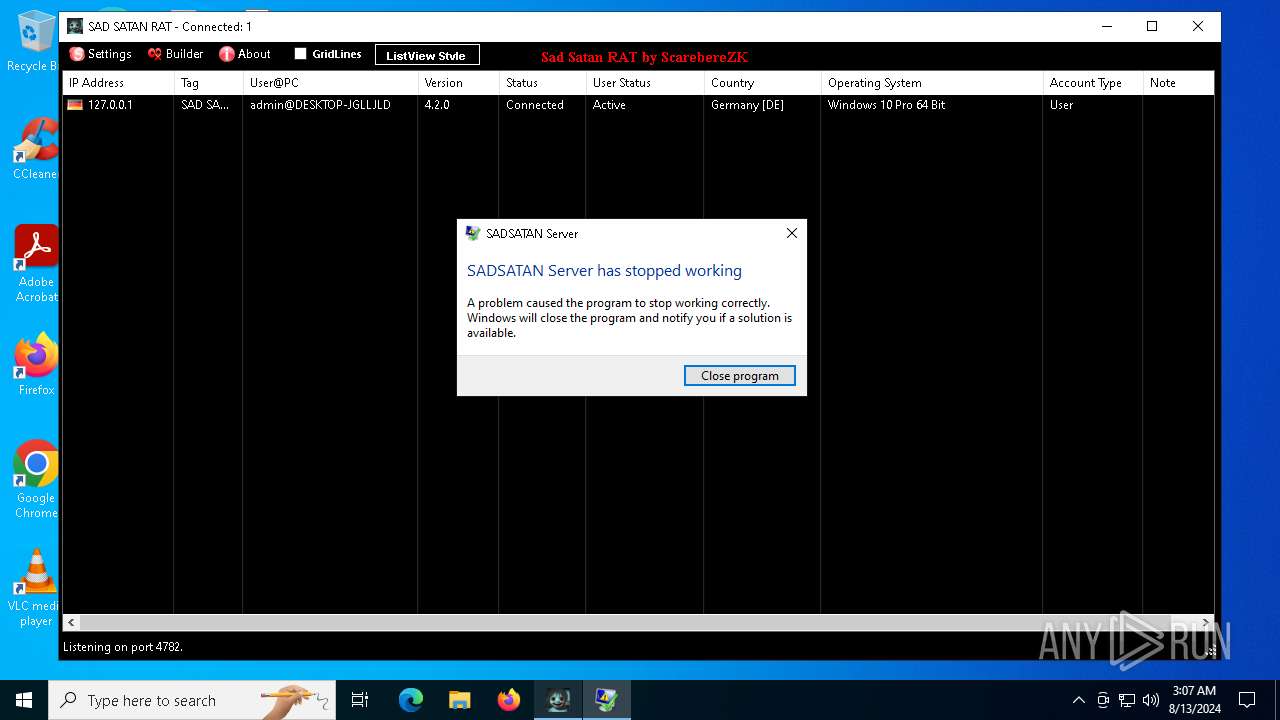Open the Settings menu
The image size is (1280, 720).
click(100, 54)
